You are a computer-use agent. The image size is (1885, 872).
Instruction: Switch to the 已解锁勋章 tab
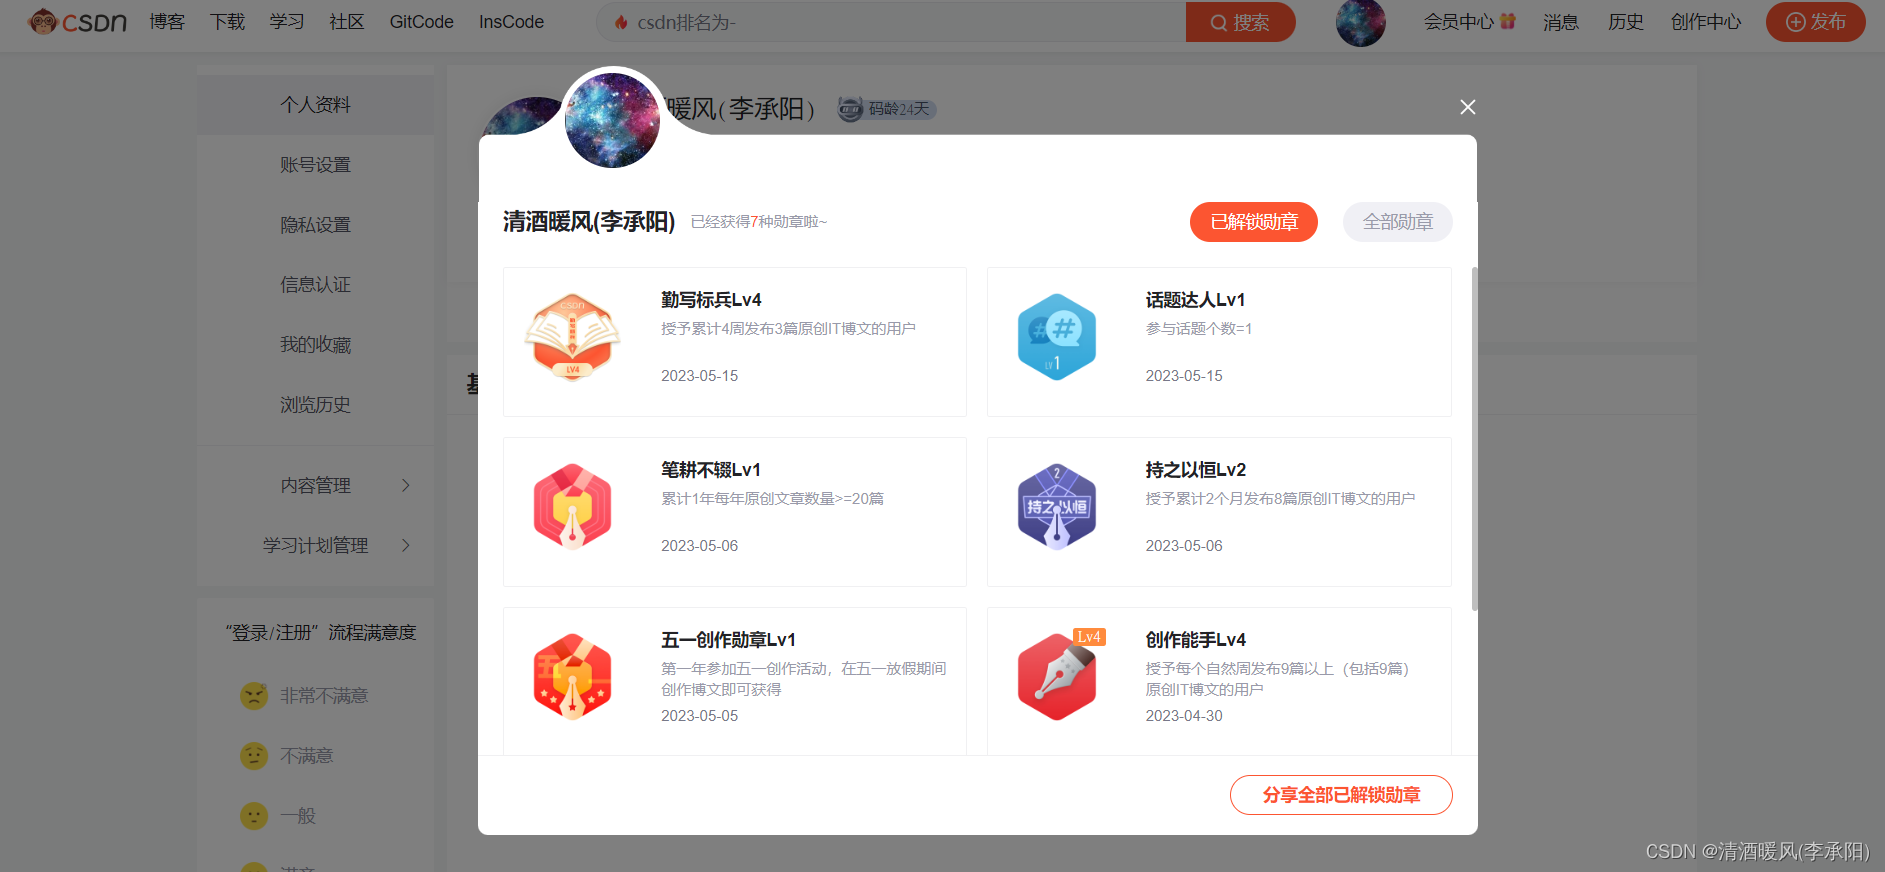(1253, 222)
